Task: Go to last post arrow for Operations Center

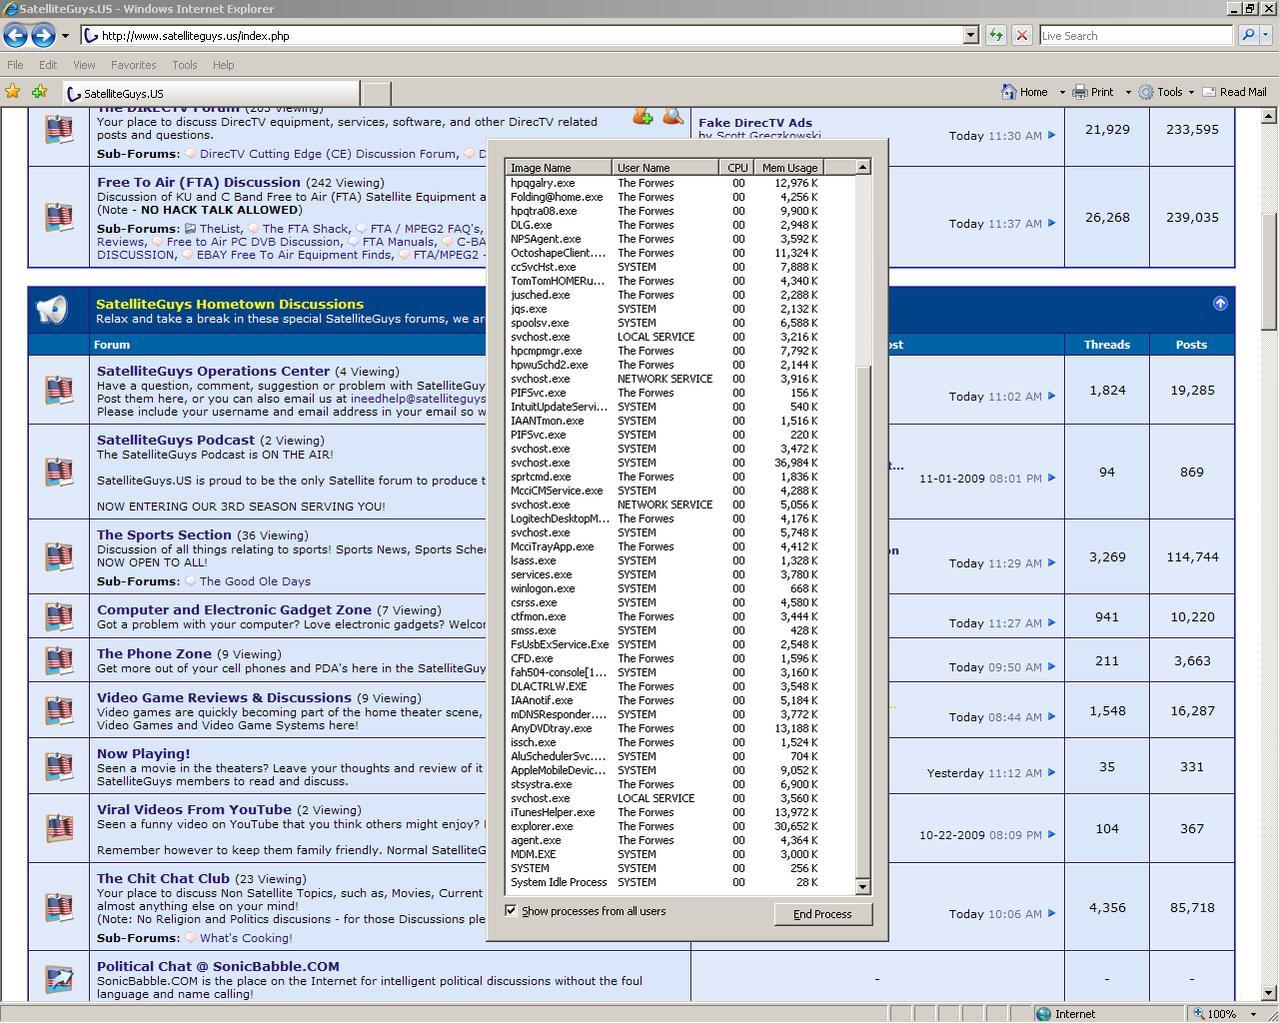Action: [x=1051, y=396]
